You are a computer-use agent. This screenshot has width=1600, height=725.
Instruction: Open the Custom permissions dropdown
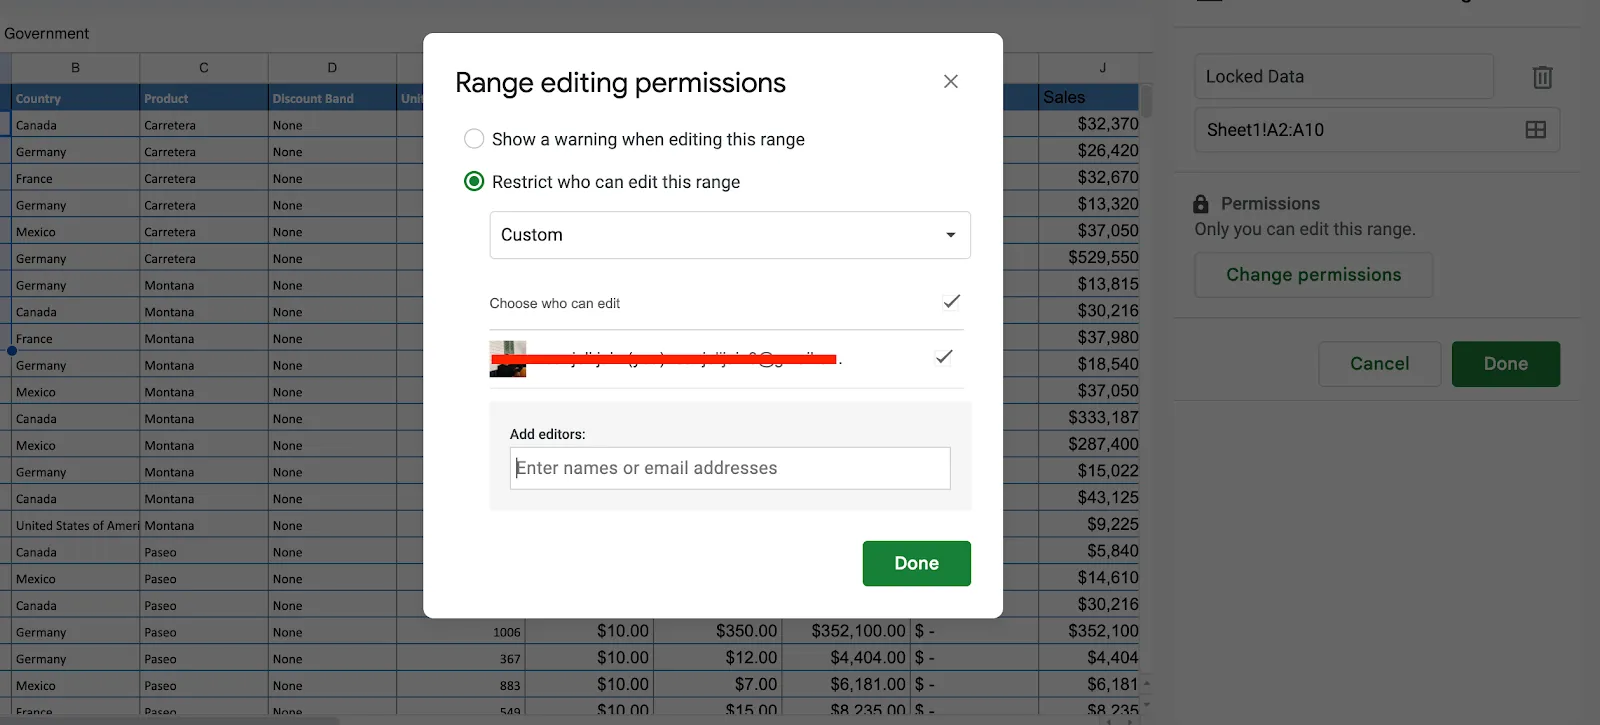point(730,235)
